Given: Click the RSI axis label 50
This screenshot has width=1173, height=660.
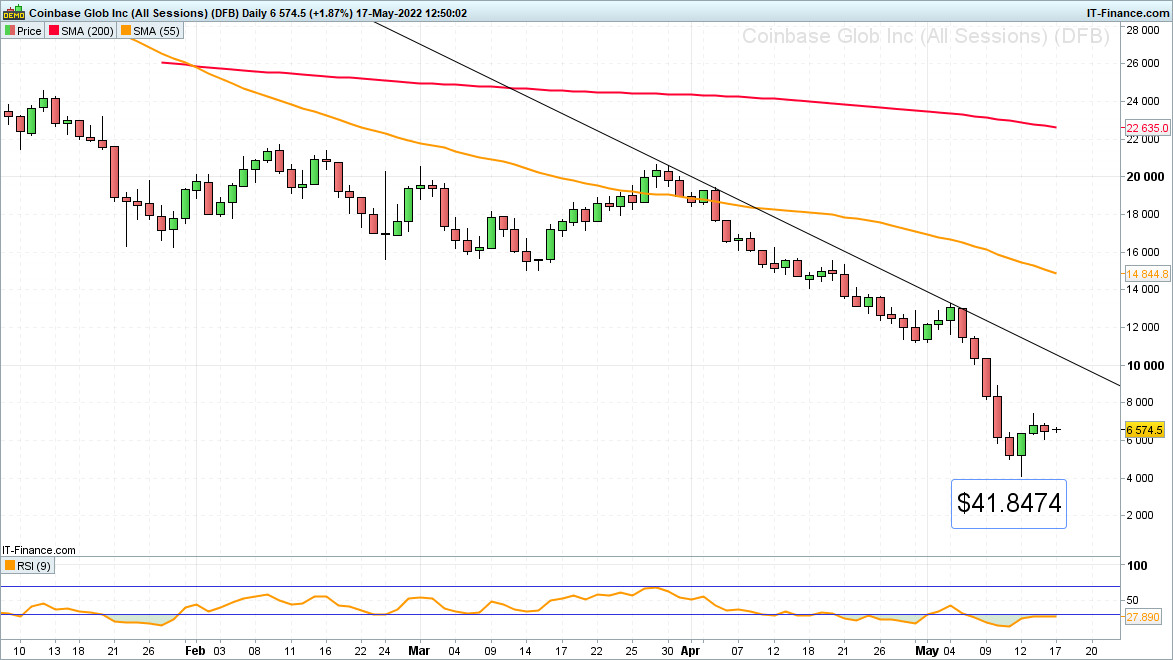Looking at the screenshot, I should pos(1133,600).
